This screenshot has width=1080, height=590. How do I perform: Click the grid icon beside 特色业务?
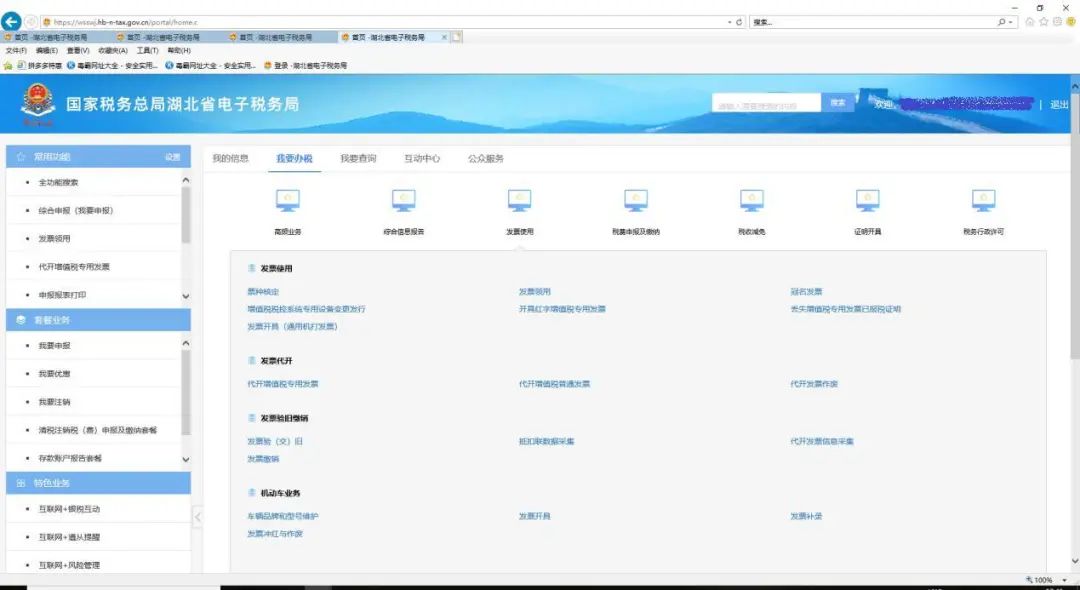pyautogui.click(x=21, y=483)
